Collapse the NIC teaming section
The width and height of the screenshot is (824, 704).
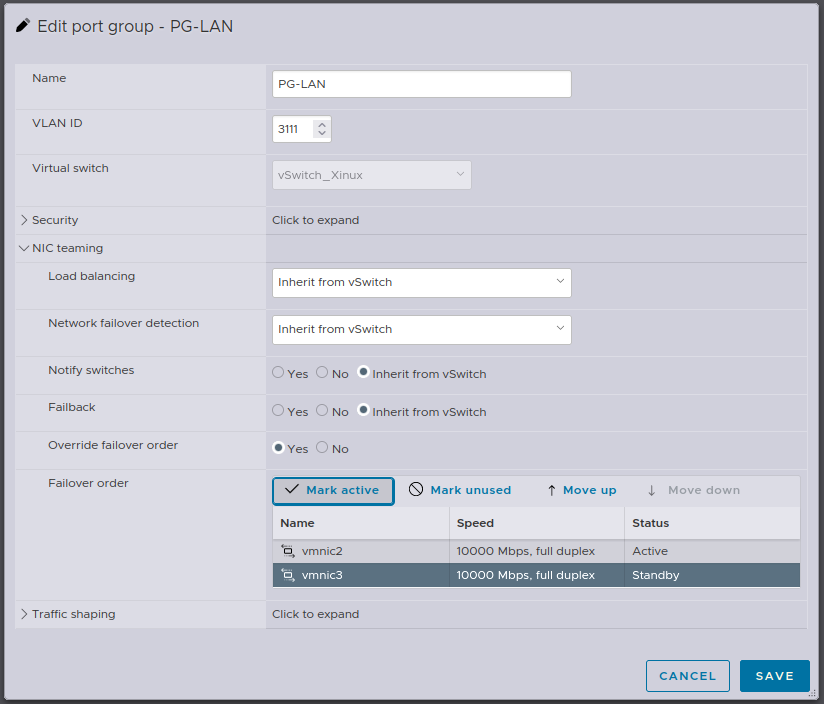click(x=24, y=248)
